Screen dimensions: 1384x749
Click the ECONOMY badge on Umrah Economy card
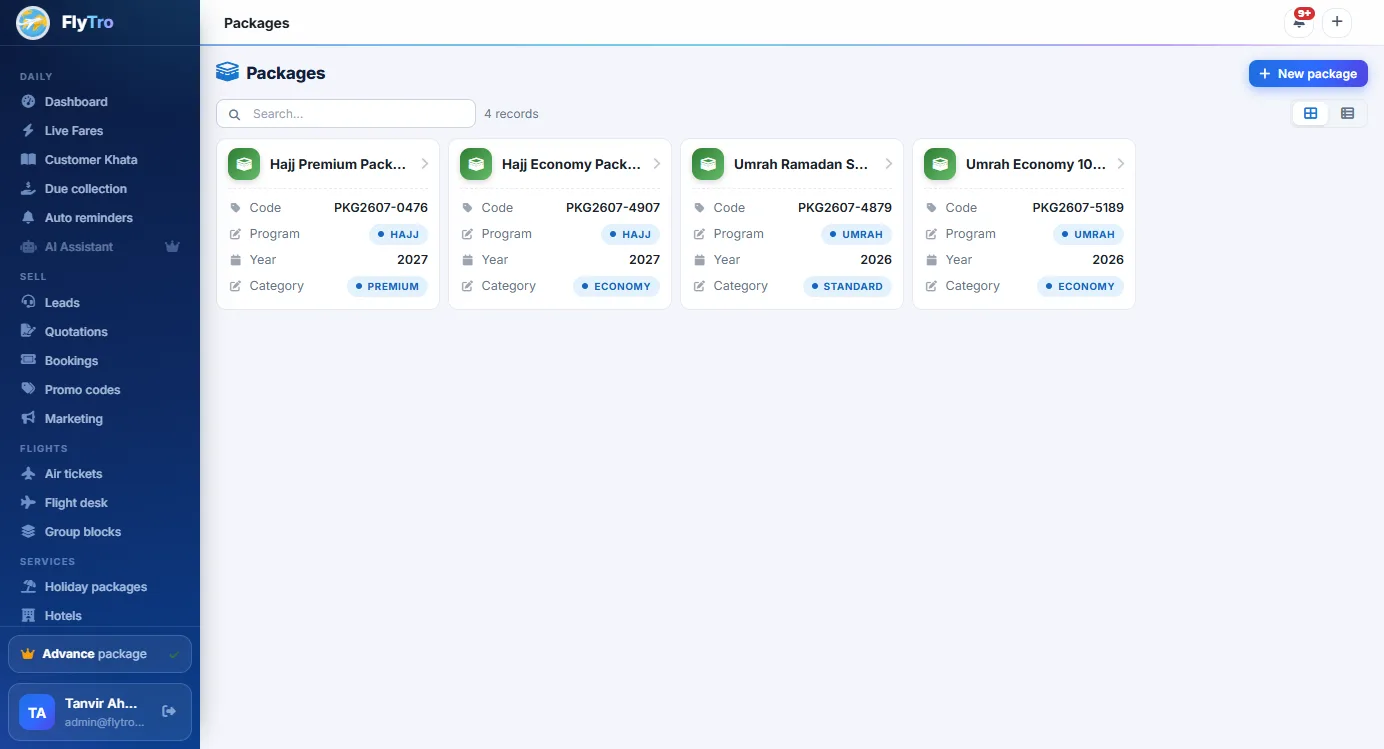pyautogui.click(x=1080, y=286)
